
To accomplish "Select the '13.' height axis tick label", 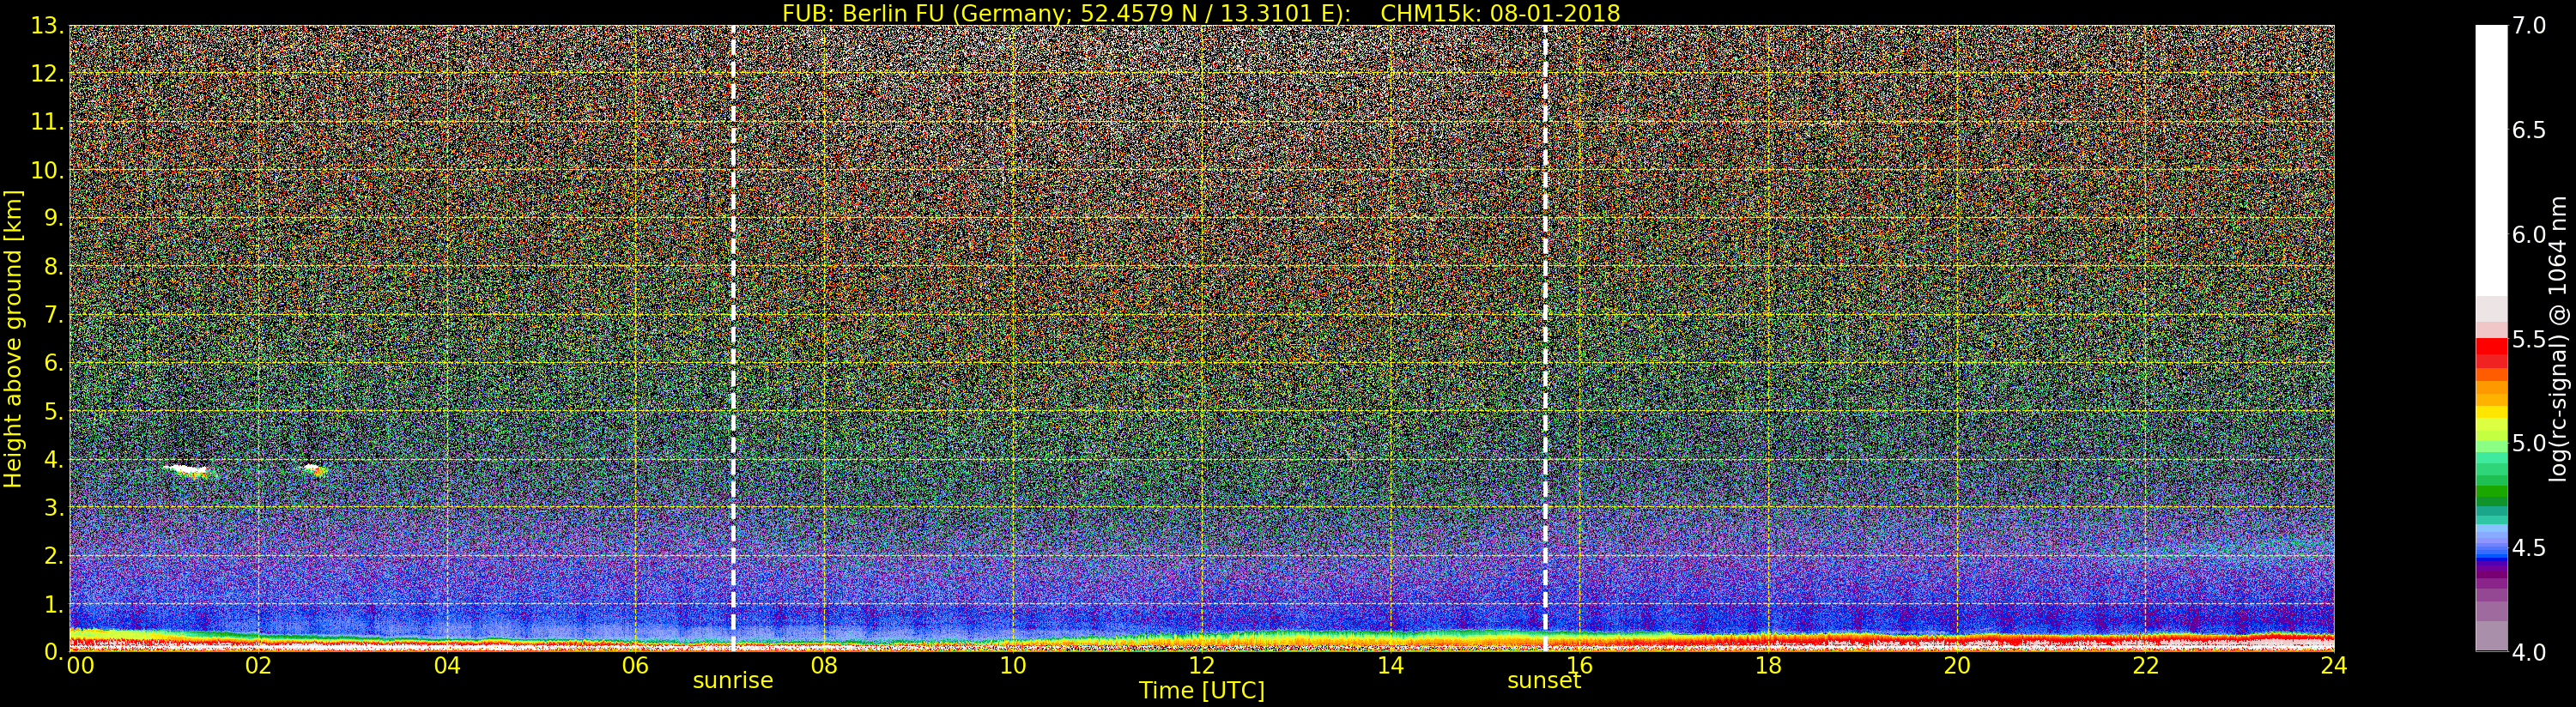I will pyautogui.click(x=47, y=26).
